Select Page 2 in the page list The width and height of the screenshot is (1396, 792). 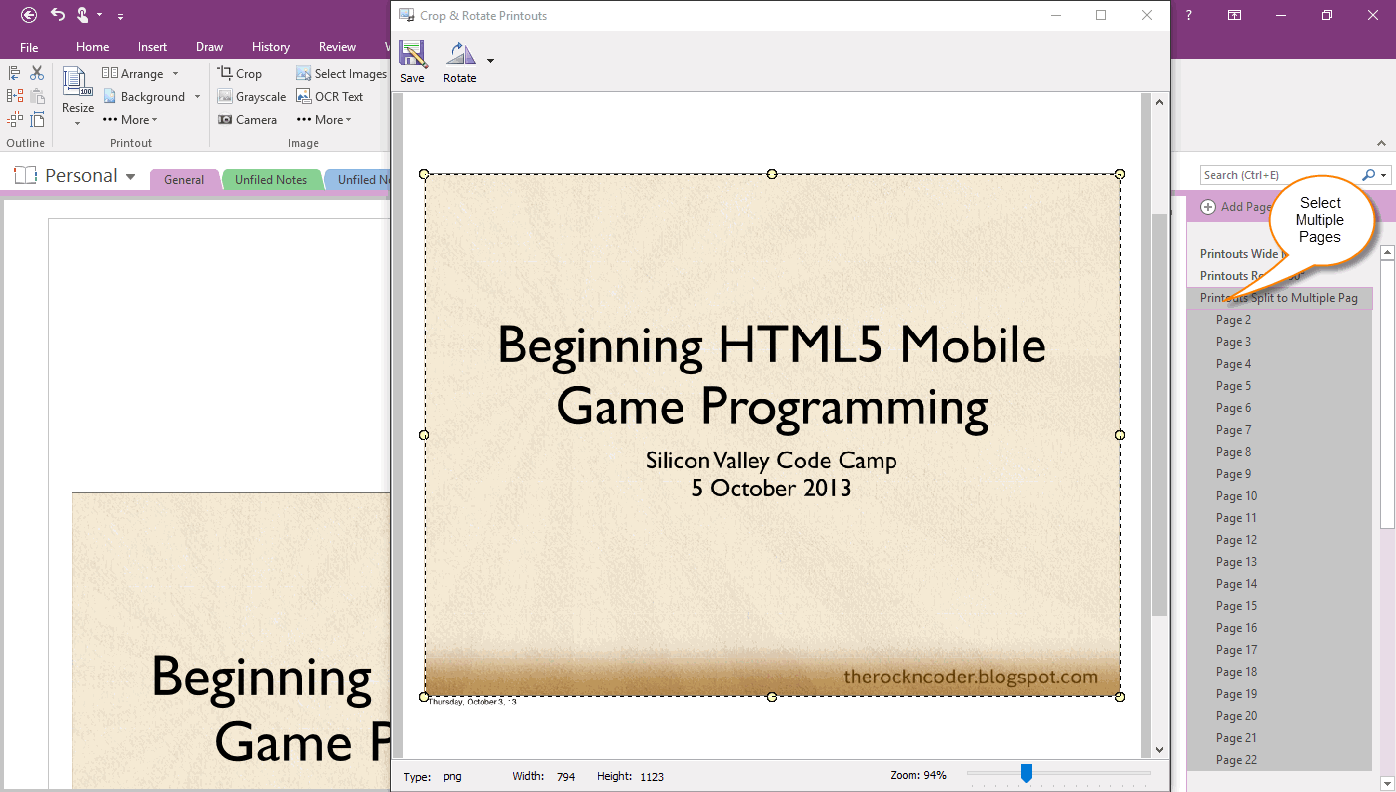tap(1233, 320)
